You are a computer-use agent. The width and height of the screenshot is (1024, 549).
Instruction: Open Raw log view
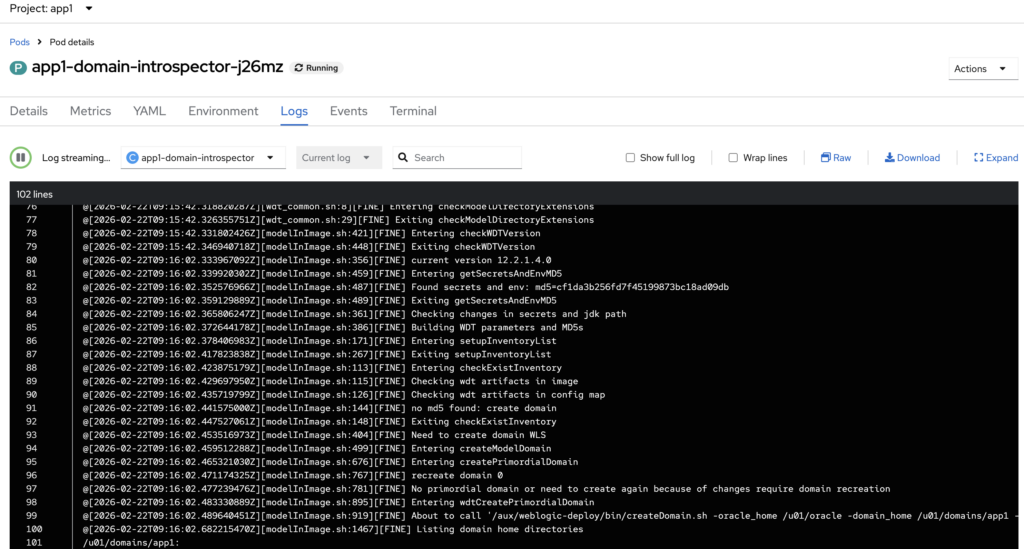pos(835,158)
